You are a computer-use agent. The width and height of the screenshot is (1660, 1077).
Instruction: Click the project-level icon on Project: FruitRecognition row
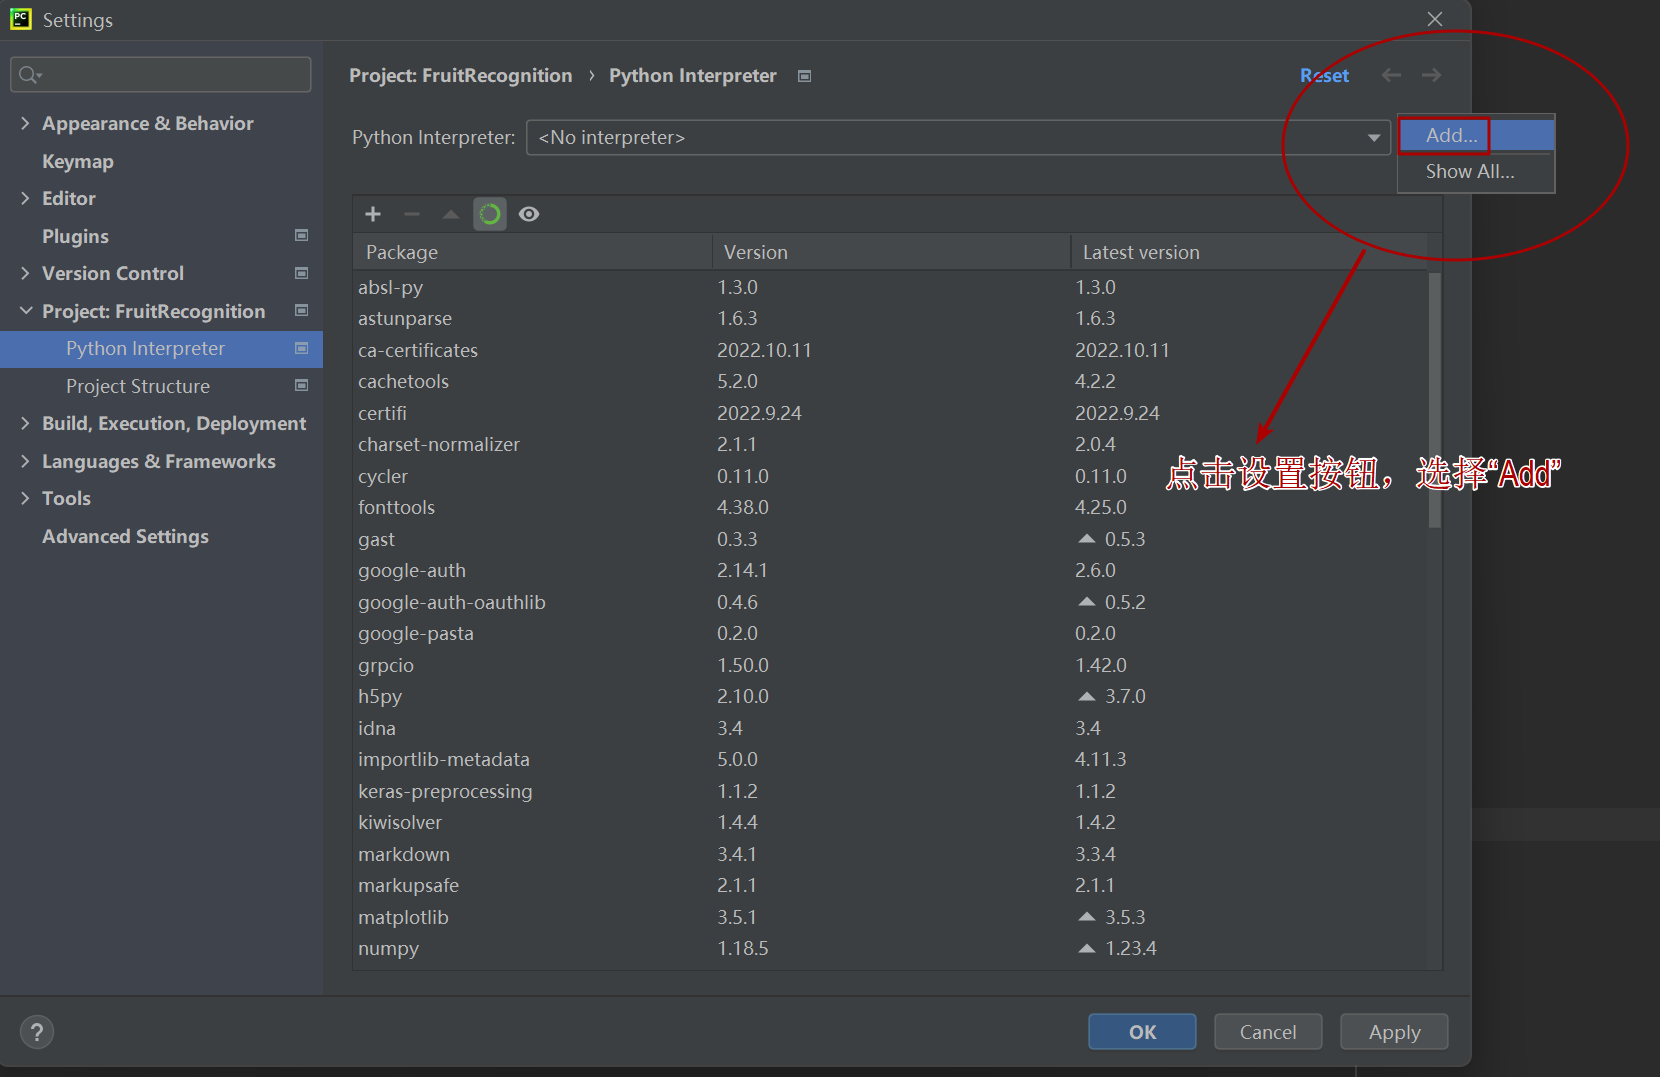pos(301,310)
